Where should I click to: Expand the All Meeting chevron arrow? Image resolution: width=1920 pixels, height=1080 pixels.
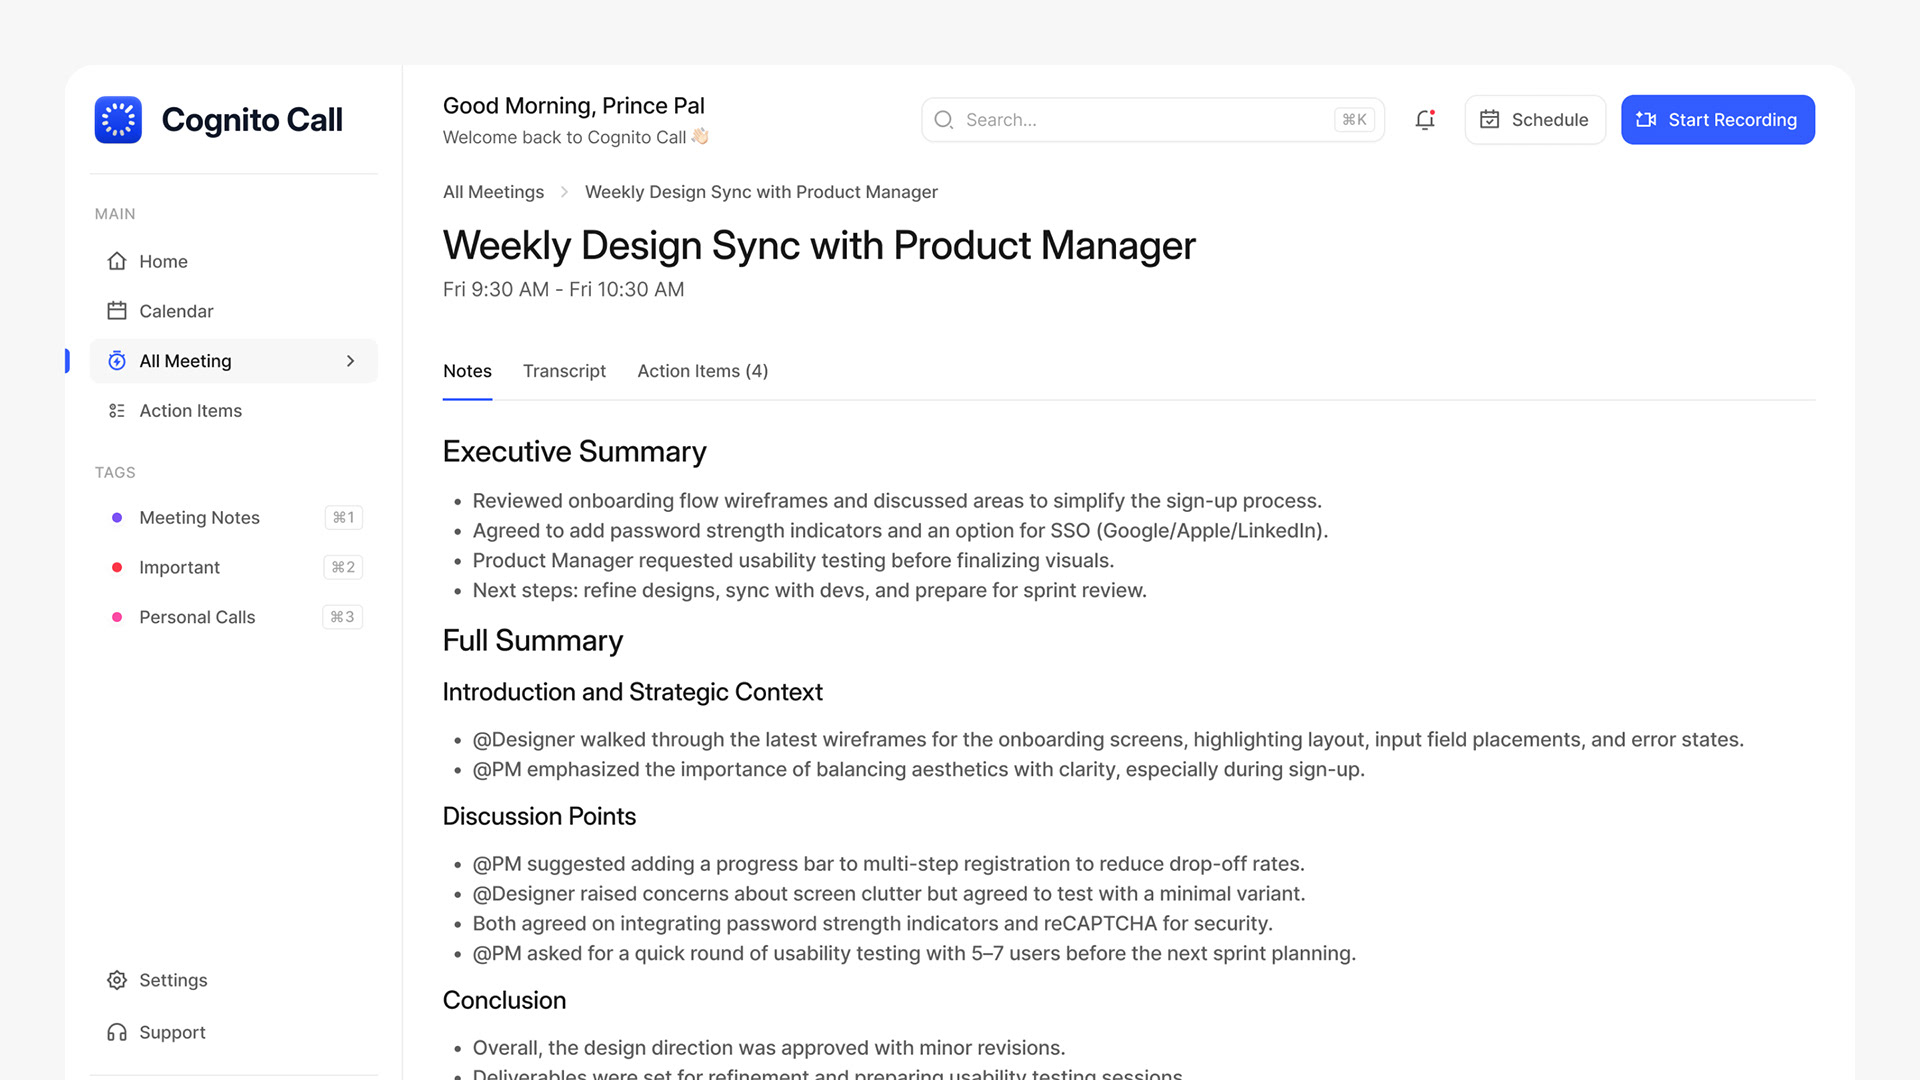[x=350, y=361]
